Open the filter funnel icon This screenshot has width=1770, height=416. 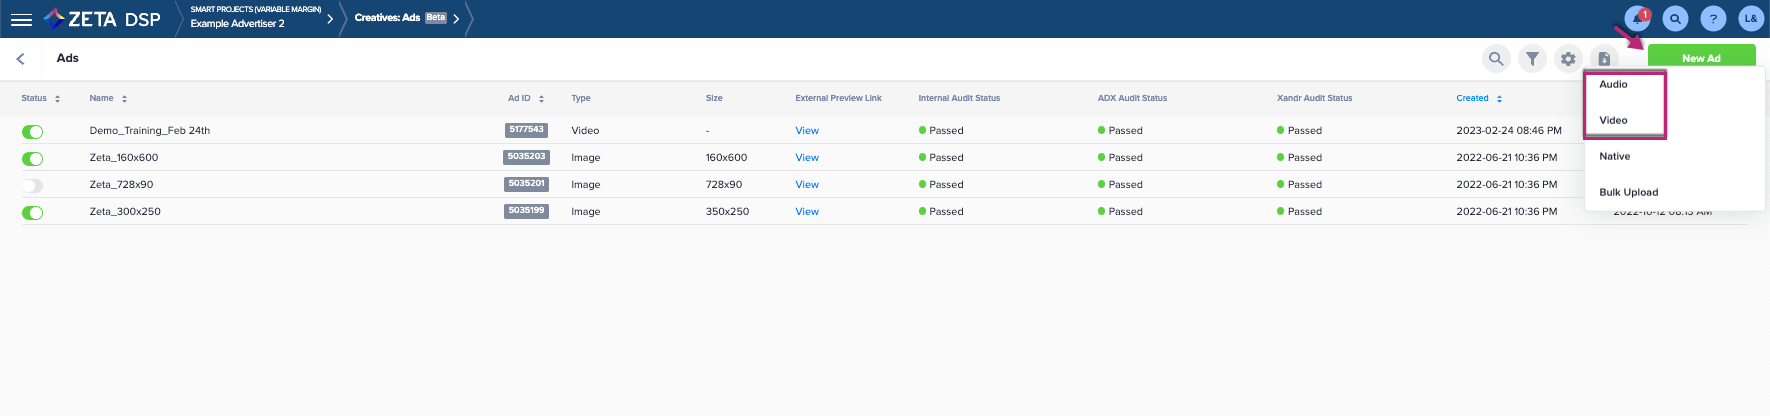1532,59
